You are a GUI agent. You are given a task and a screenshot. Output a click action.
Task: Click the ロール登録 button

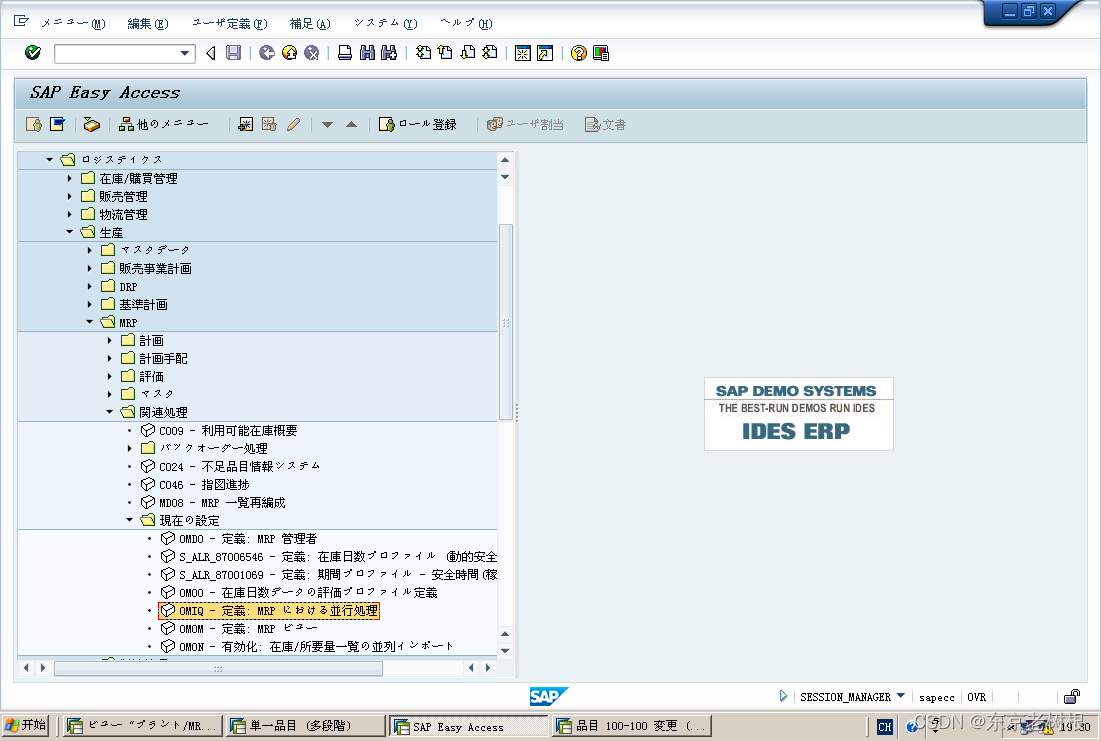pos(418,124)
